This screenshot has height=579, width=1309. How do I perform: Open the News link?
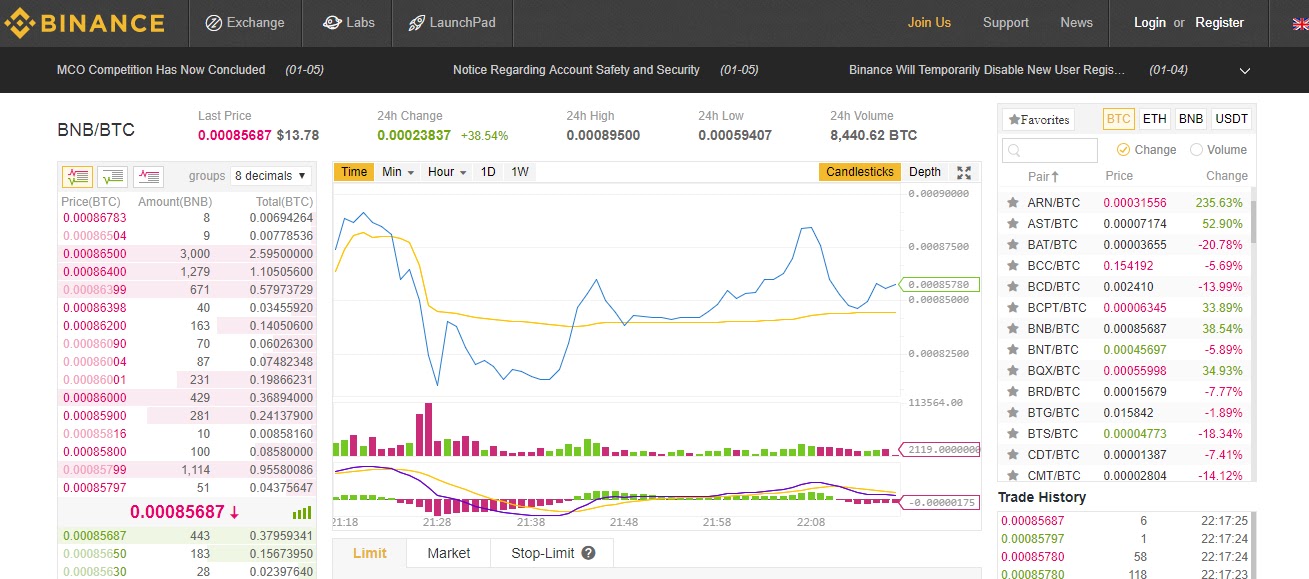tap(1076, 22)
